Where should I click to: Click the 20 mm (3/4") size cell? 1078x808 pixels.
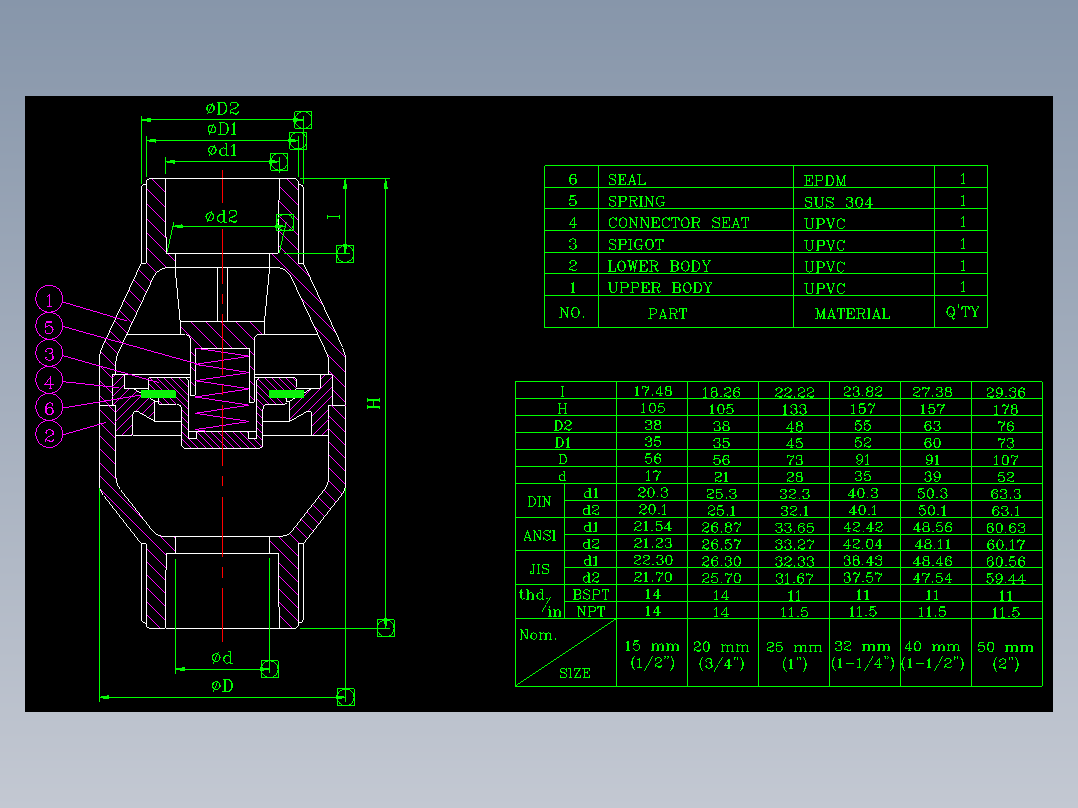tap(721, 655)
